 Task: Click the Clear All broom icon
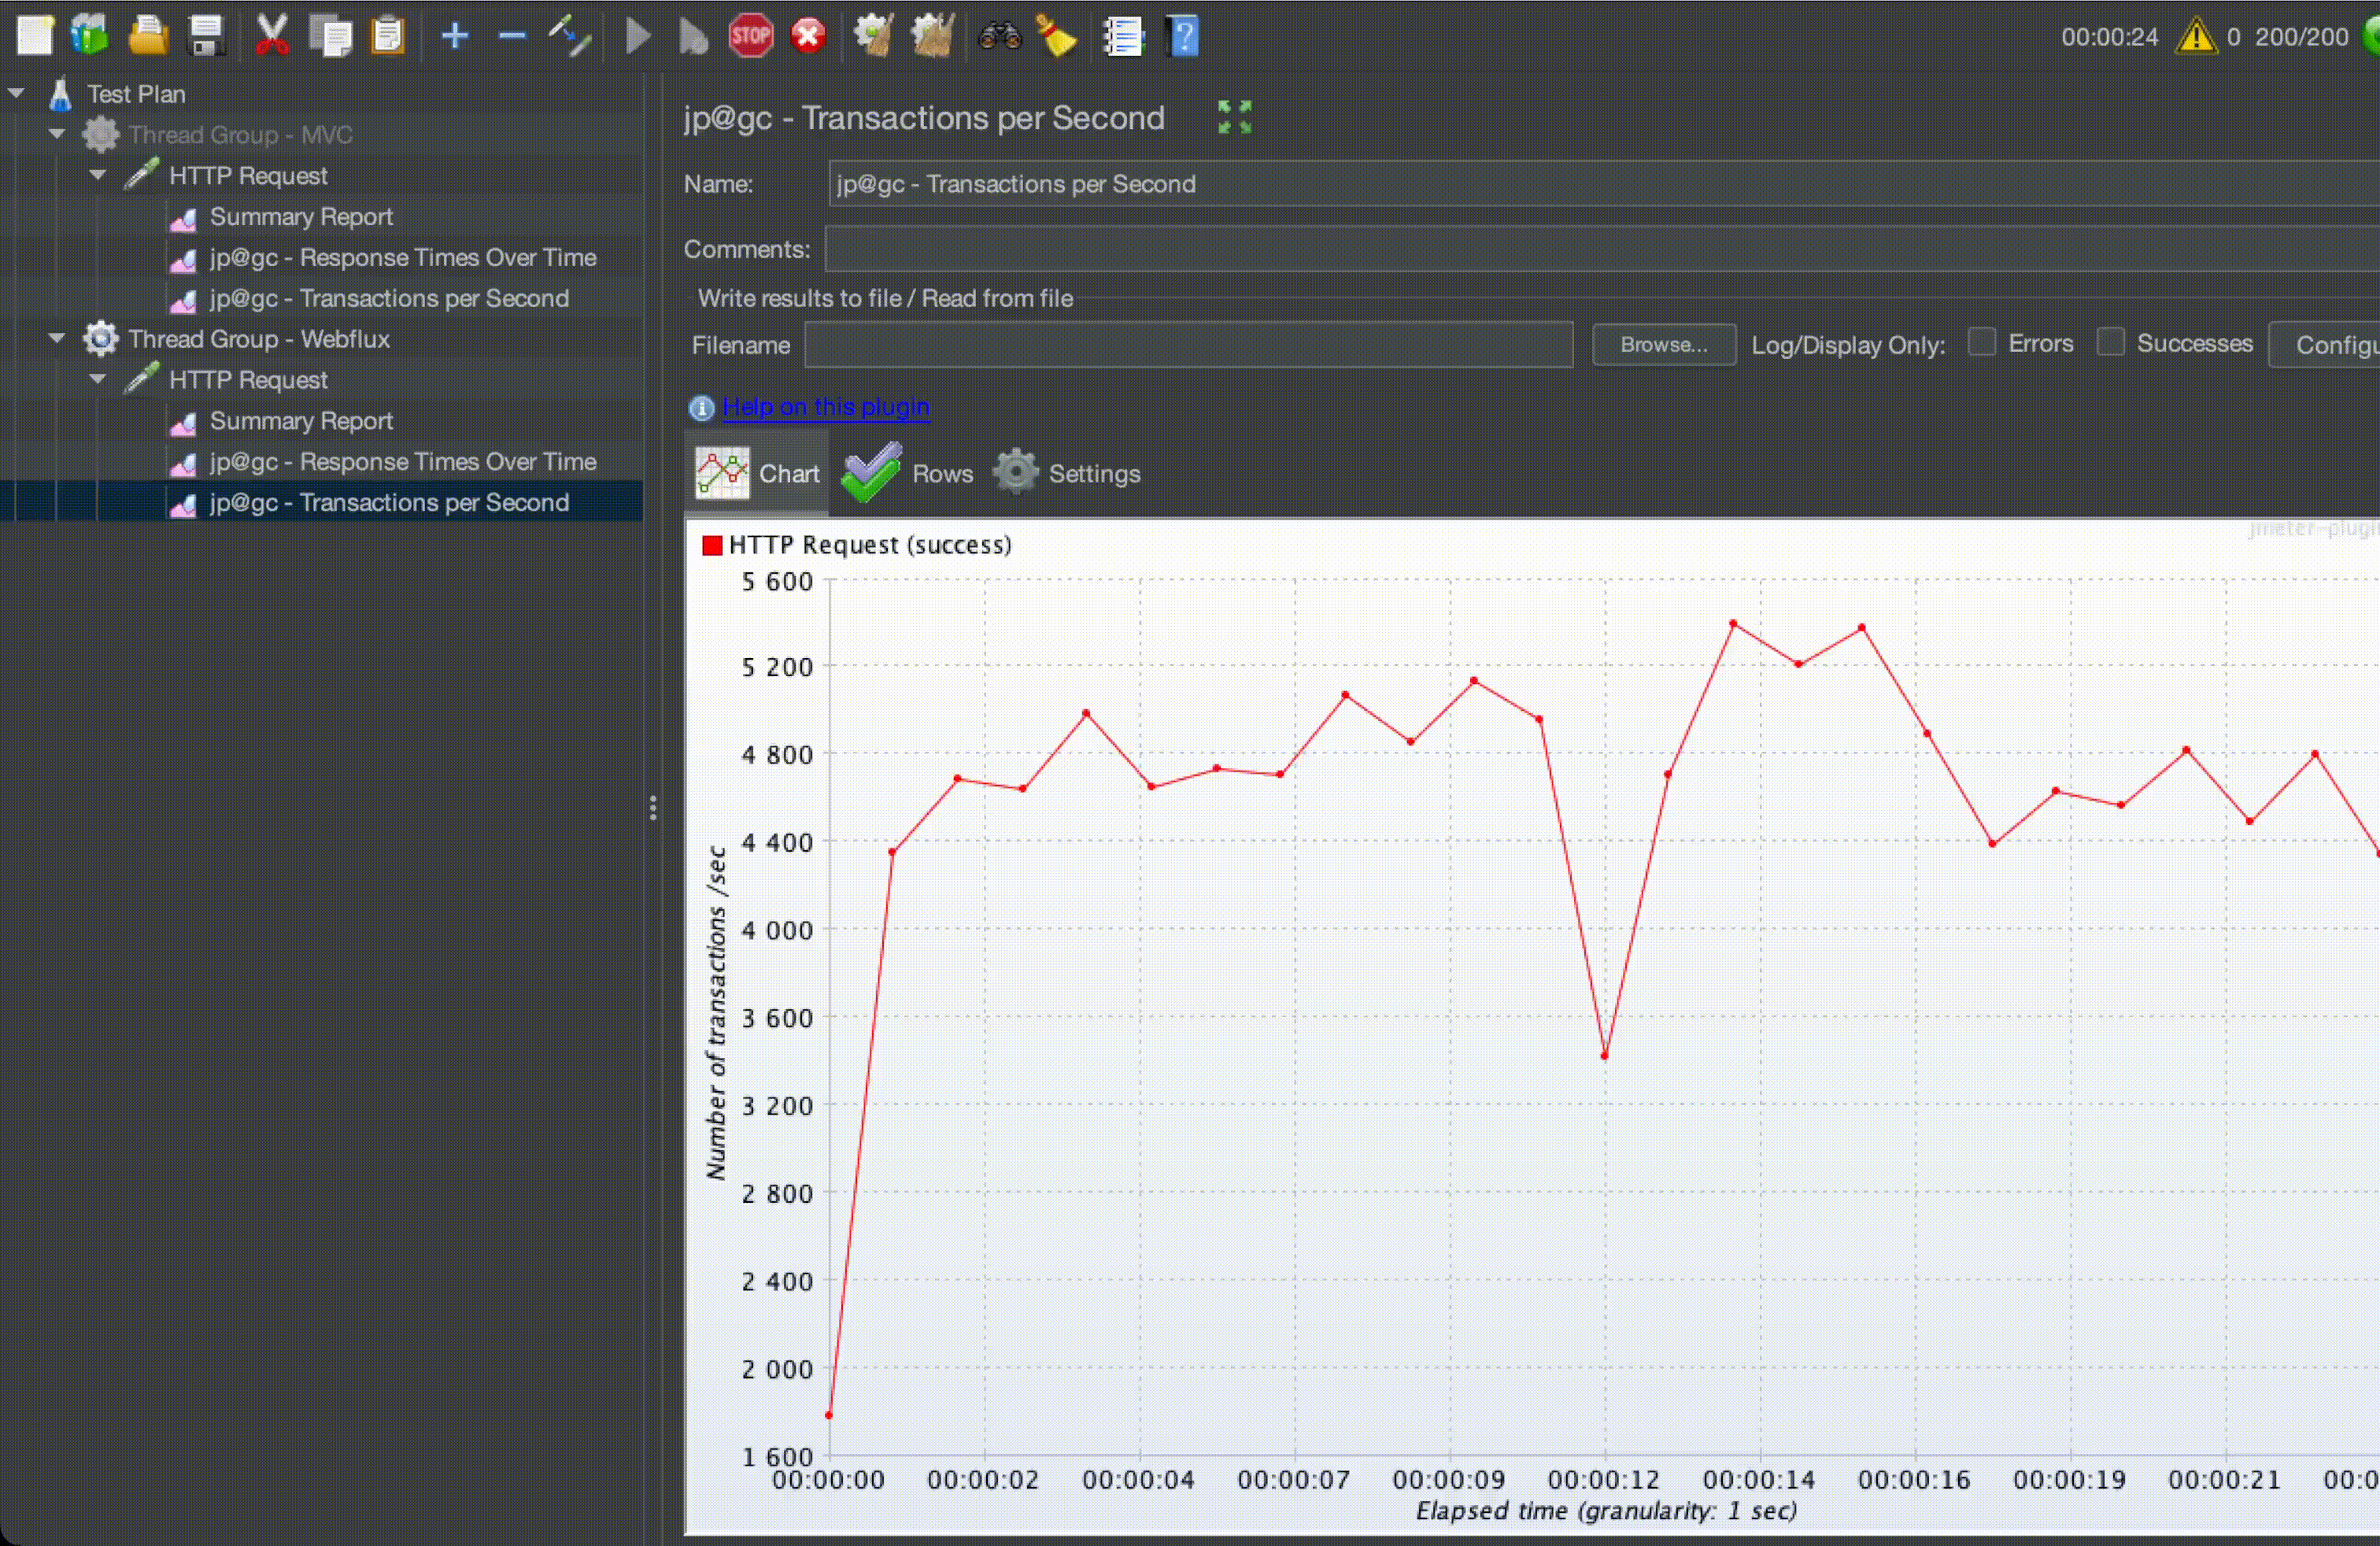pyautogui.click(x=1056, y=37)
